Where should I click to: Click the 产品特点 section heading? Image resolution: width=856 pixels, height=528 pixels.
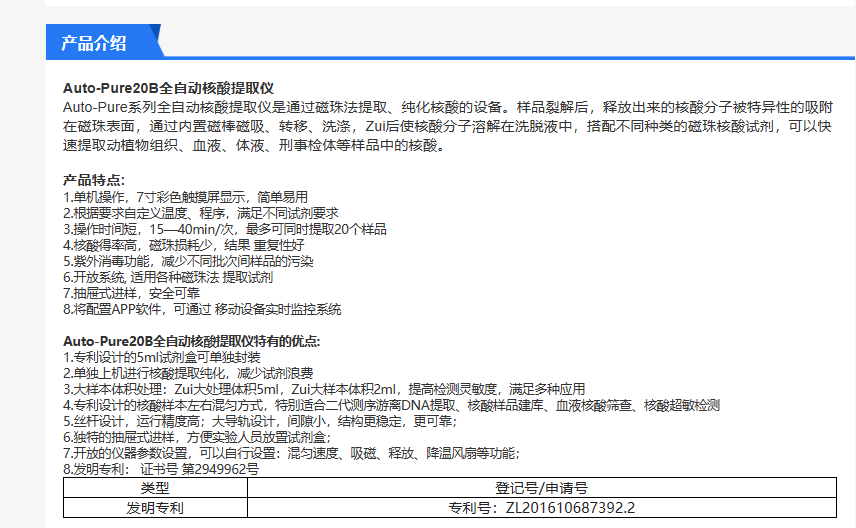click(x=94, y=180)
